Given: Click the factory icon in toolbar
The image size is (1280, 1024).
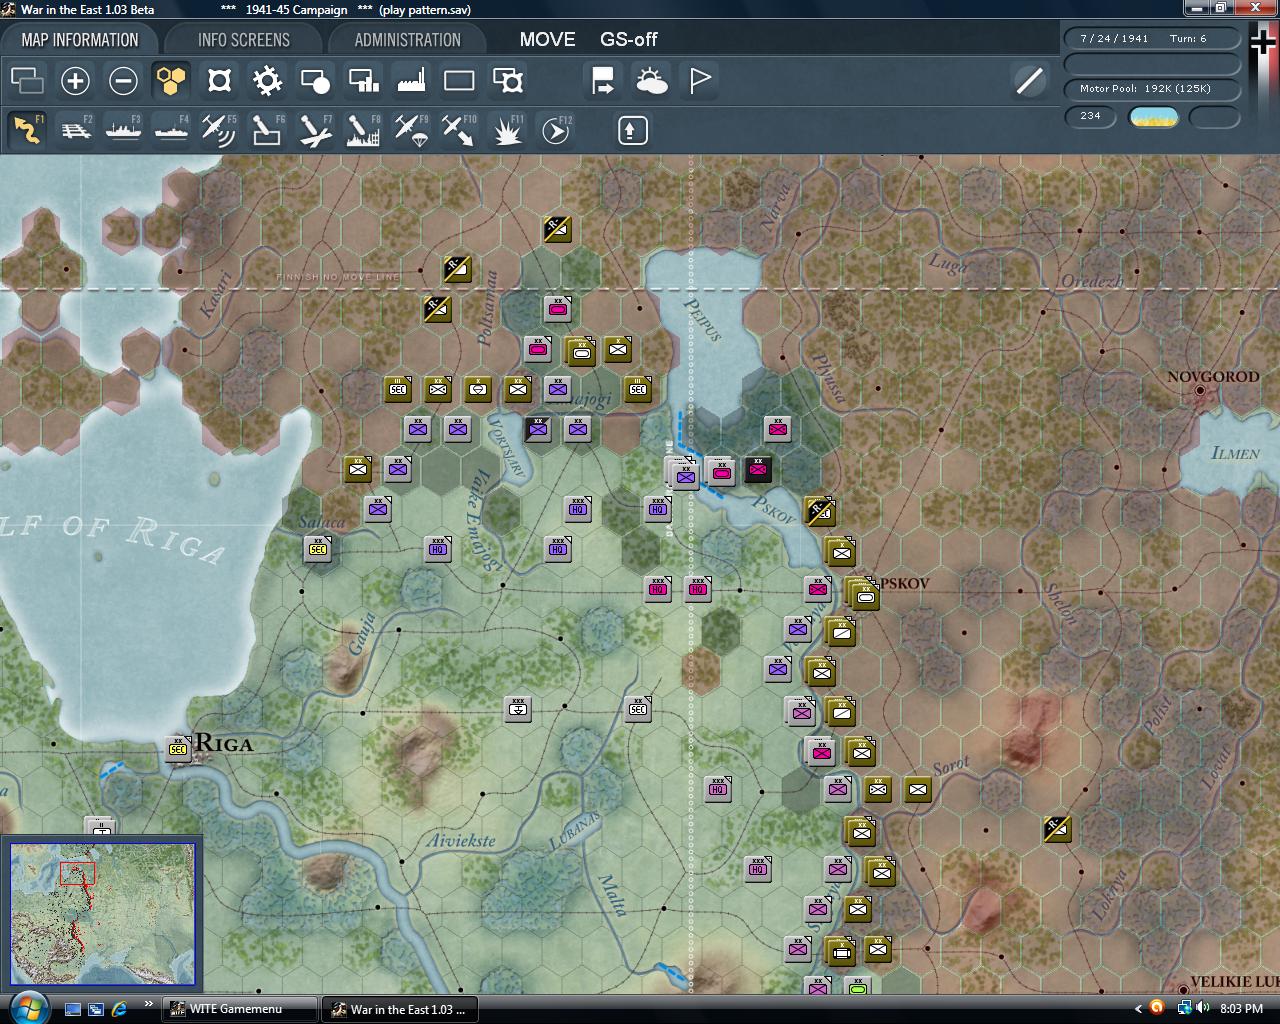Looking at the screenshot, I should point(411,81).
